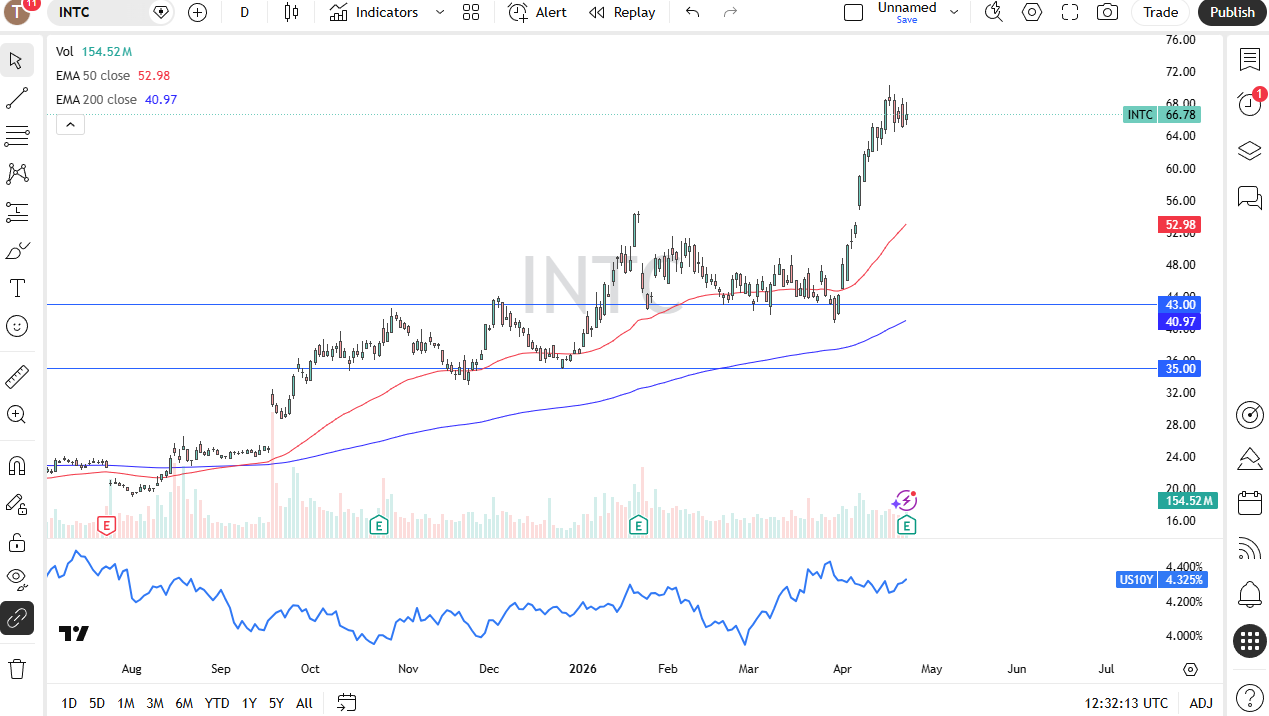This screenshot has height=716, width=1269.
Task: Open timezone menu at 12:32:13 UTC
Action: pos(1126,703)
